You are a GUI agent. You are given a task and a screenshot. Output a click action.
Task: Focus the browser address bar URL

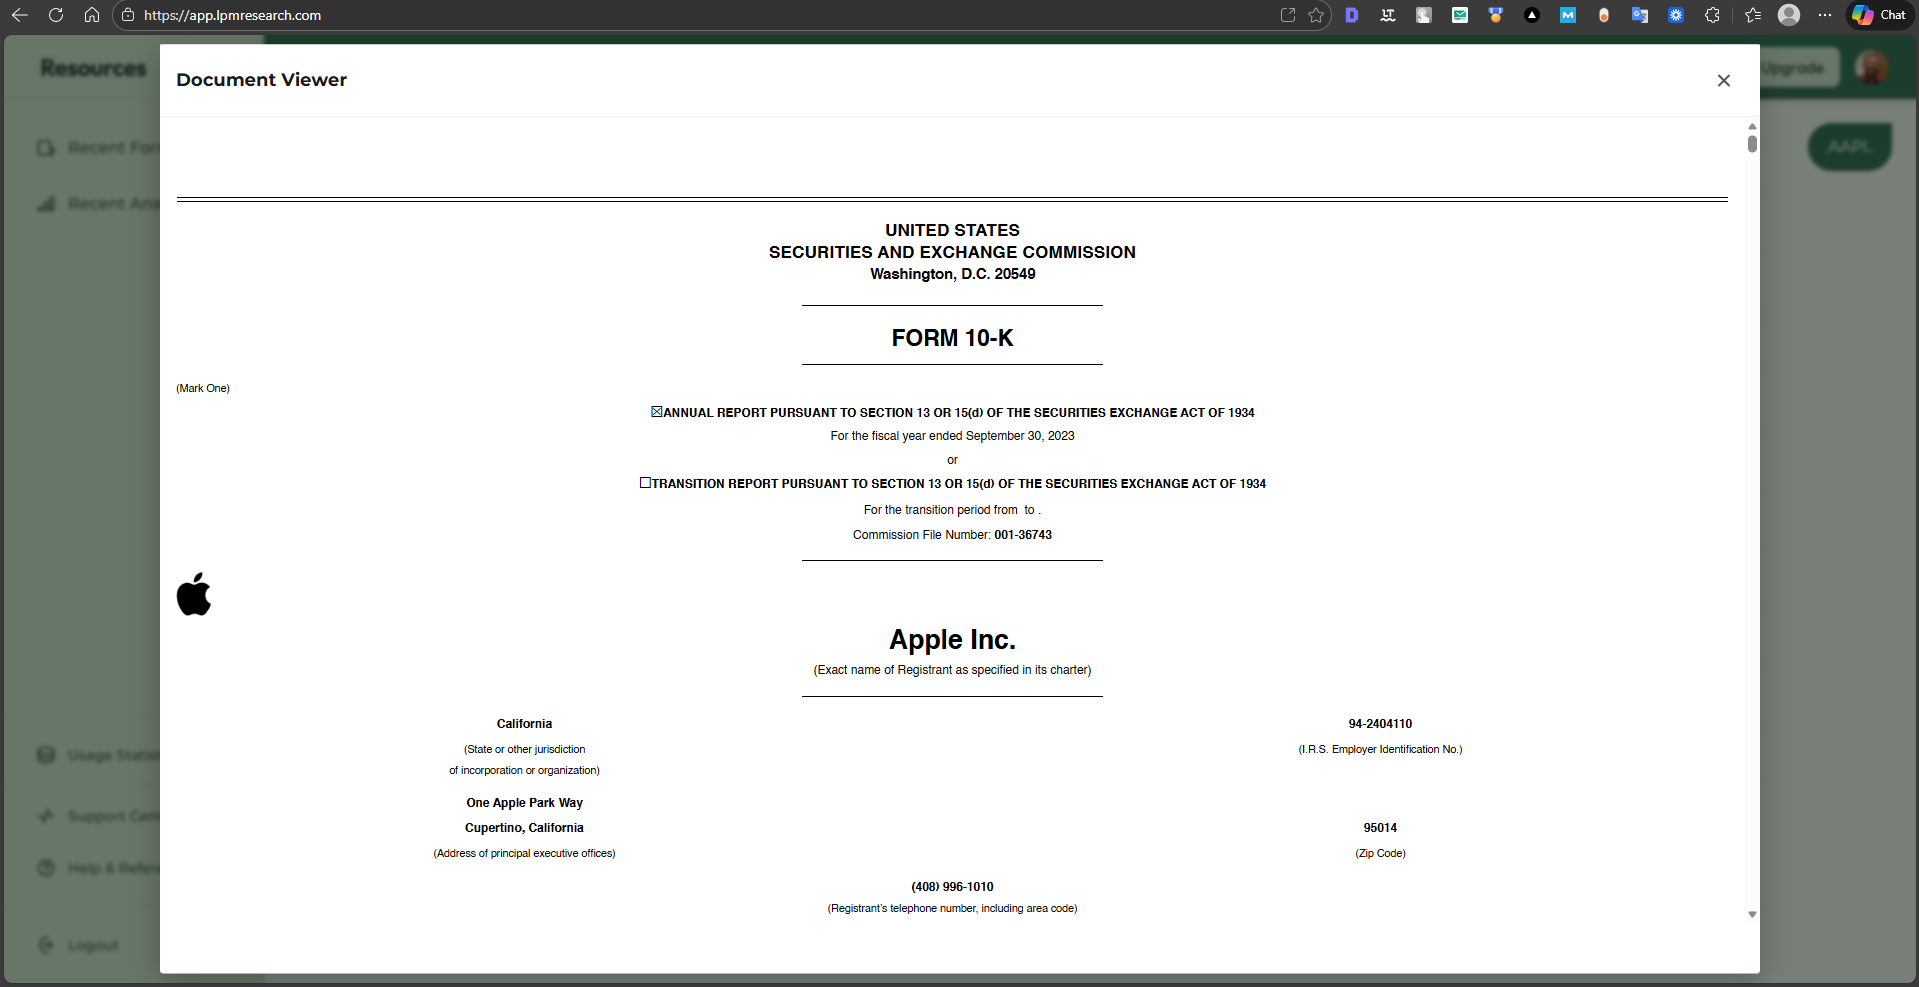[x=232, y=15]
